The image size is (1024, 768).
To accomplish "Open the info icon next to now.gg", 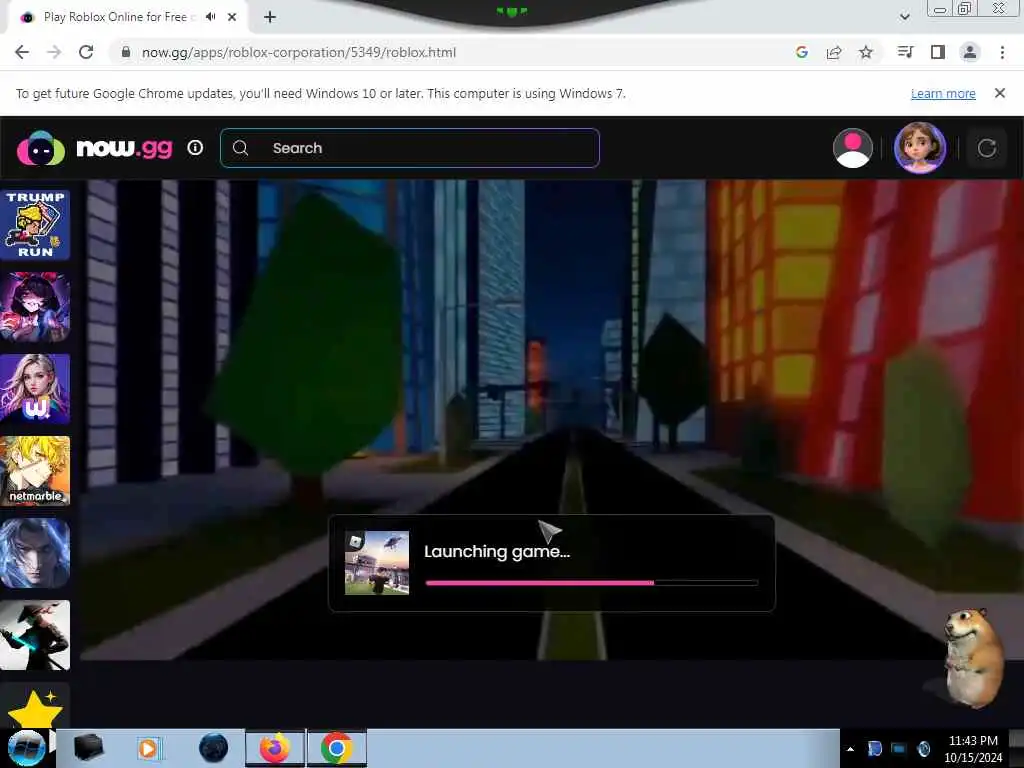I will pos(195,148).
